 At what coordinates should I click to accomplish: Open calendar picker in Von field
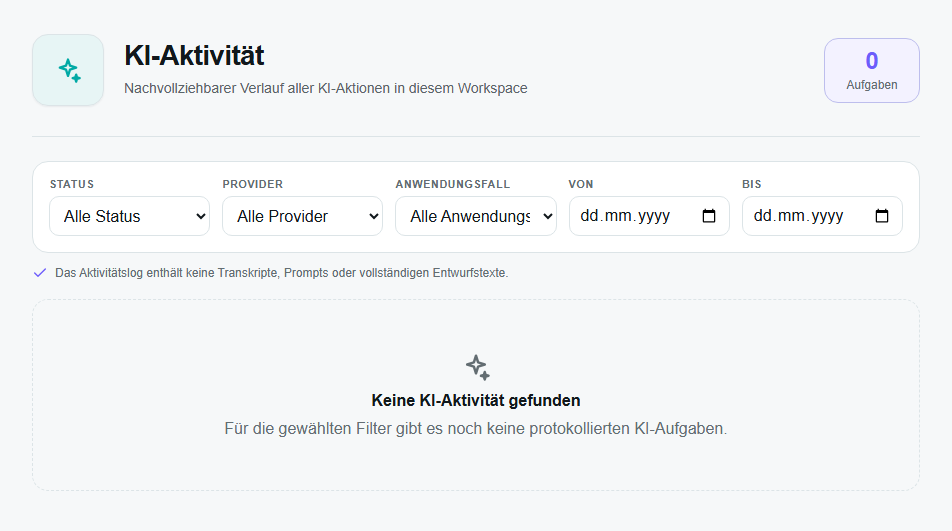709,216
